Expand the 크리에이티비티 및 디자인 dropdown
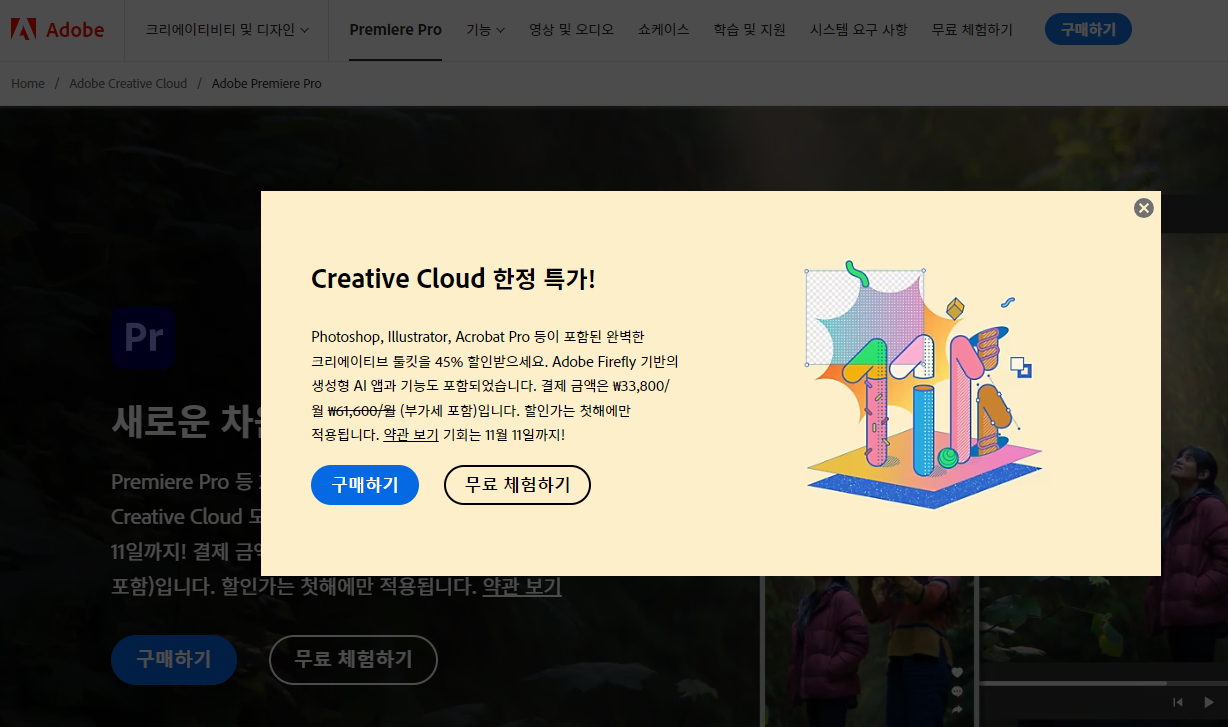Viewport: 1228px width, 727px height. click(x=227, y=30)
